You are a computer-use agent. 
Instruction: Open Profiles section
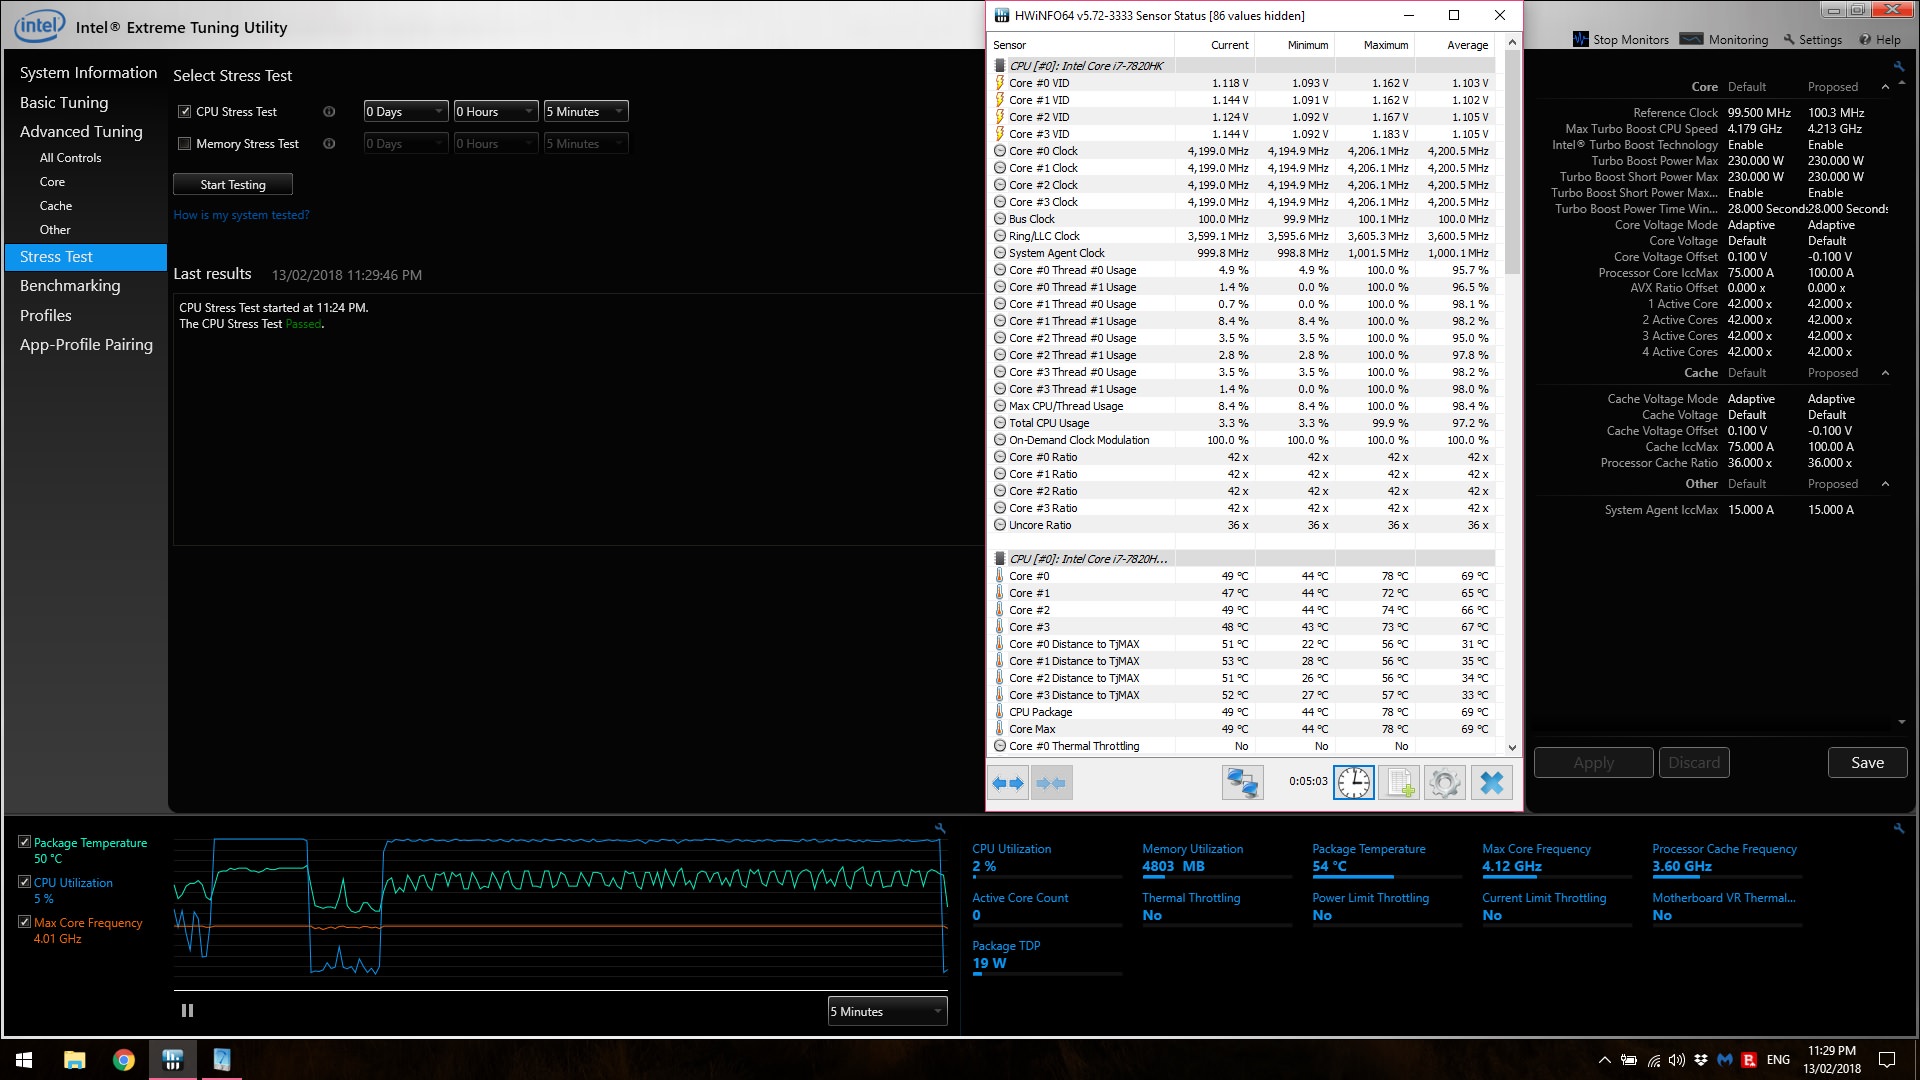point(46,316)
